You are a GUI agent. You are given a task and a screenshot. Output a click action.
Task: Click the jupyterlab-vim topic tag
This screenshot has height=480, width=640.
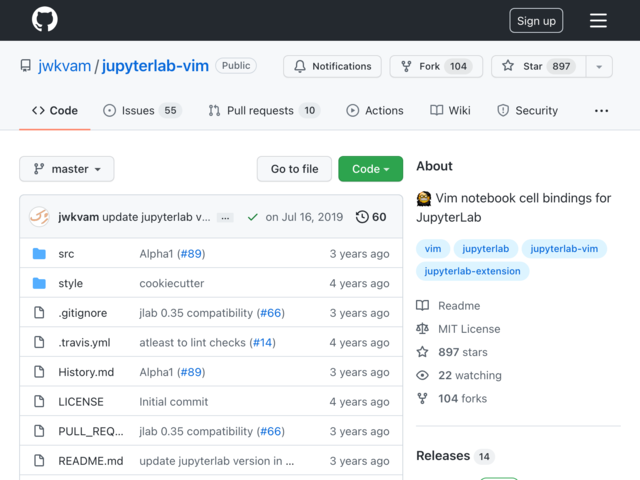click(x=564, y=249)
